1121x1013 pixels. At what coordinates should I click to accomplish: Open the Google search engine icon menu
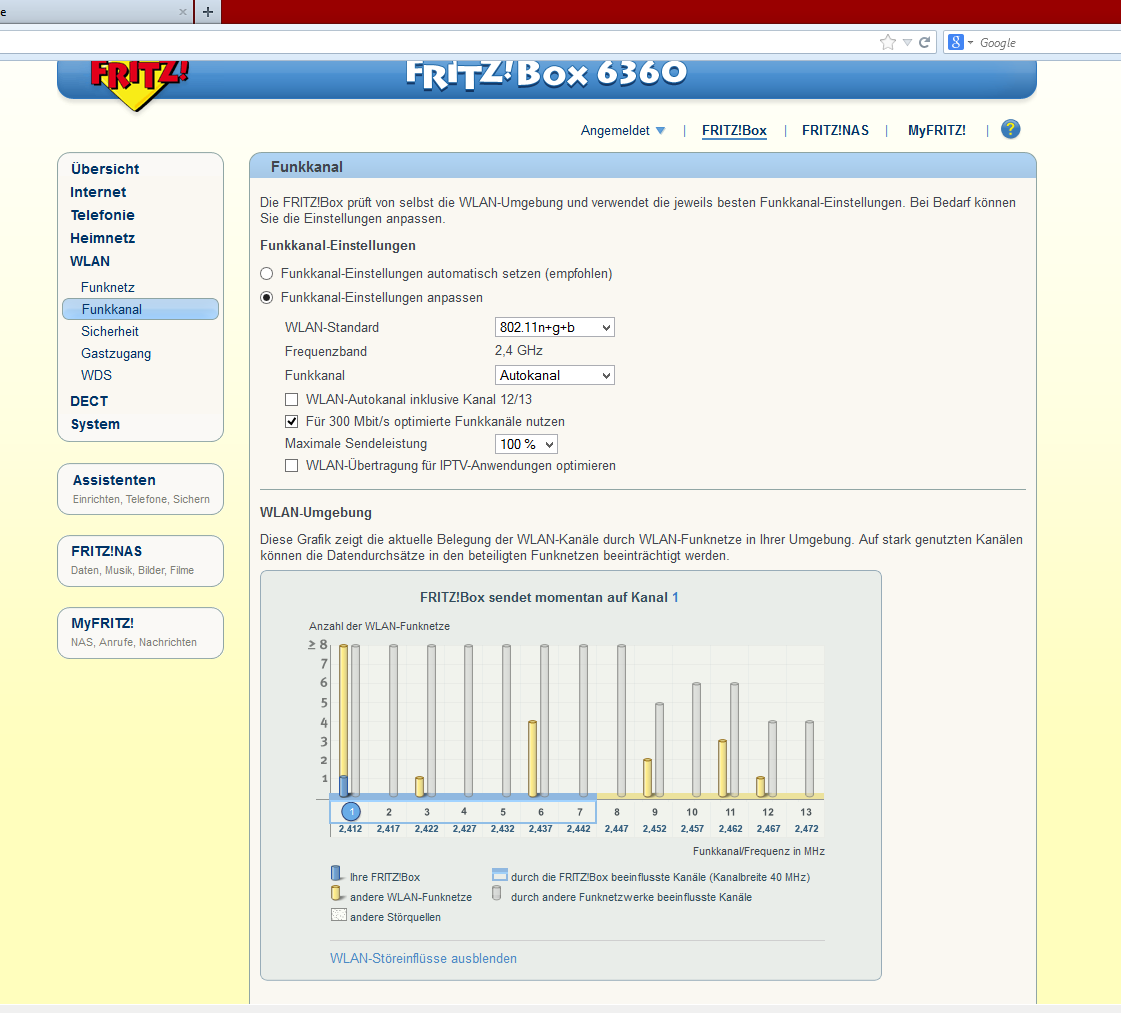960,42
